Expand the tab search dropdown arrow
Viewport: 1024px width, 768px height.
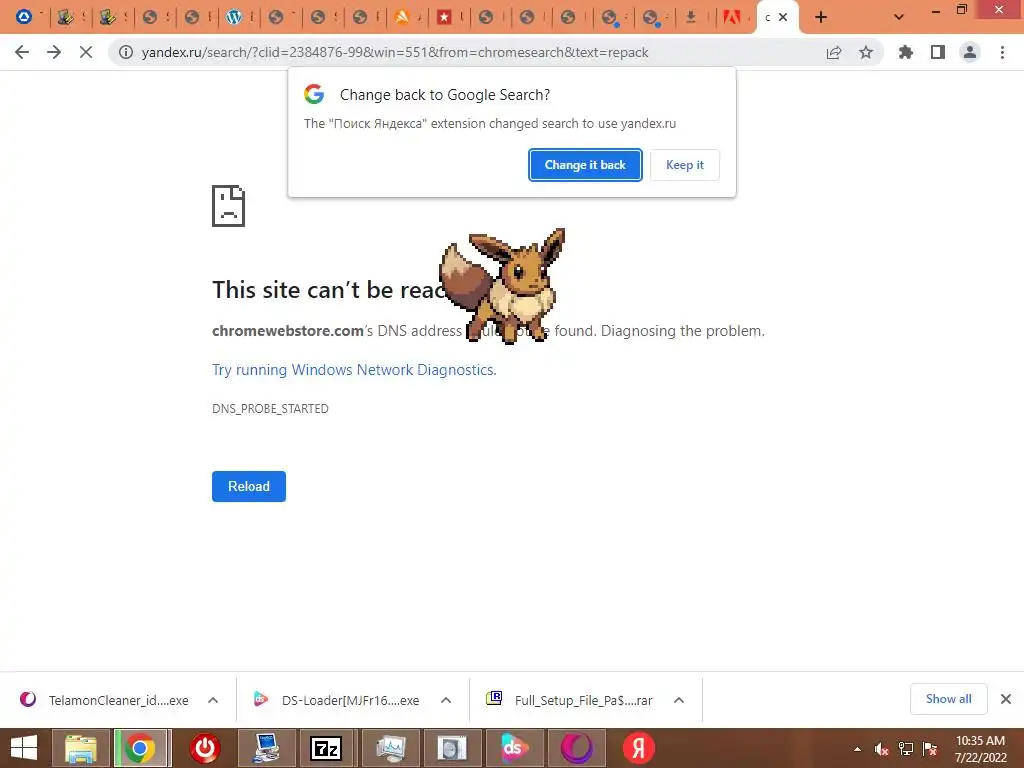(899, 17)
